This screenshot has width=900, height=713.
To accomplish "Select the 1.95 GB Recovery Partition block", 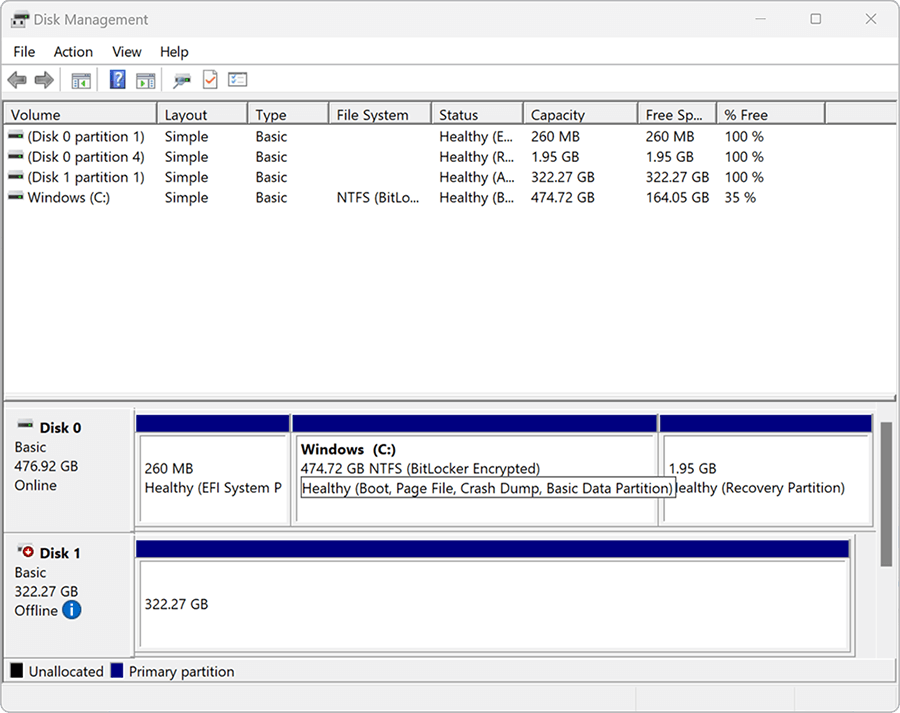I will [766, 470].
